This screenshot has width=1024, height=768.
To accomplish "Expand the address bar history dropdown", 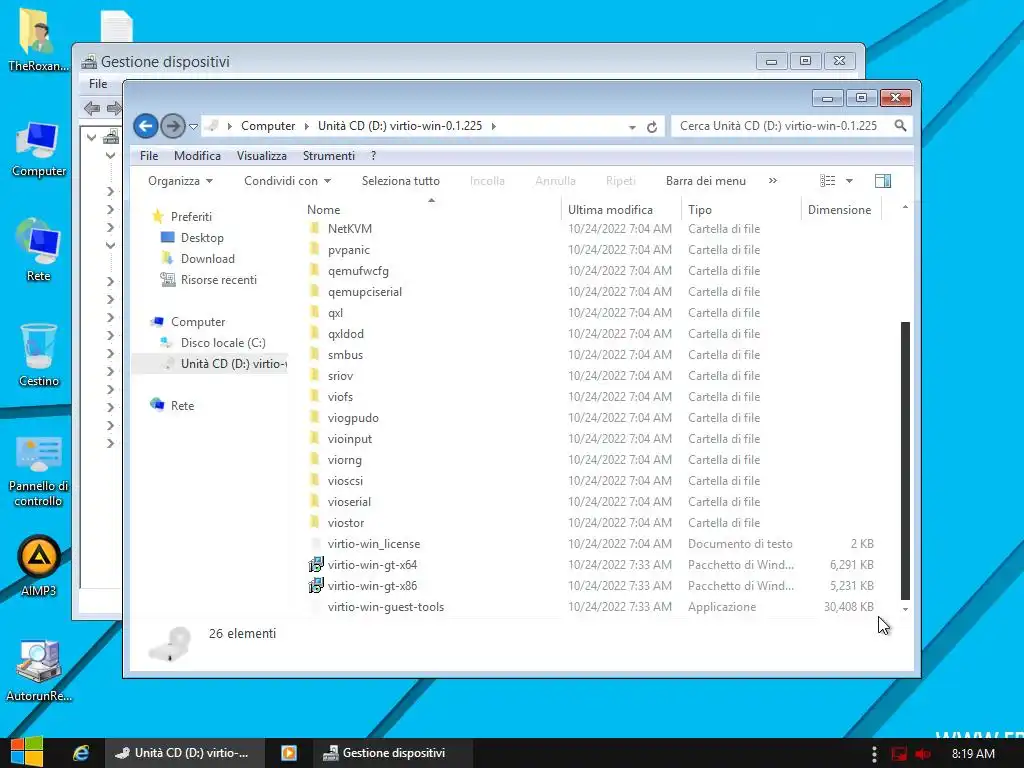I will tap(632, 127).
